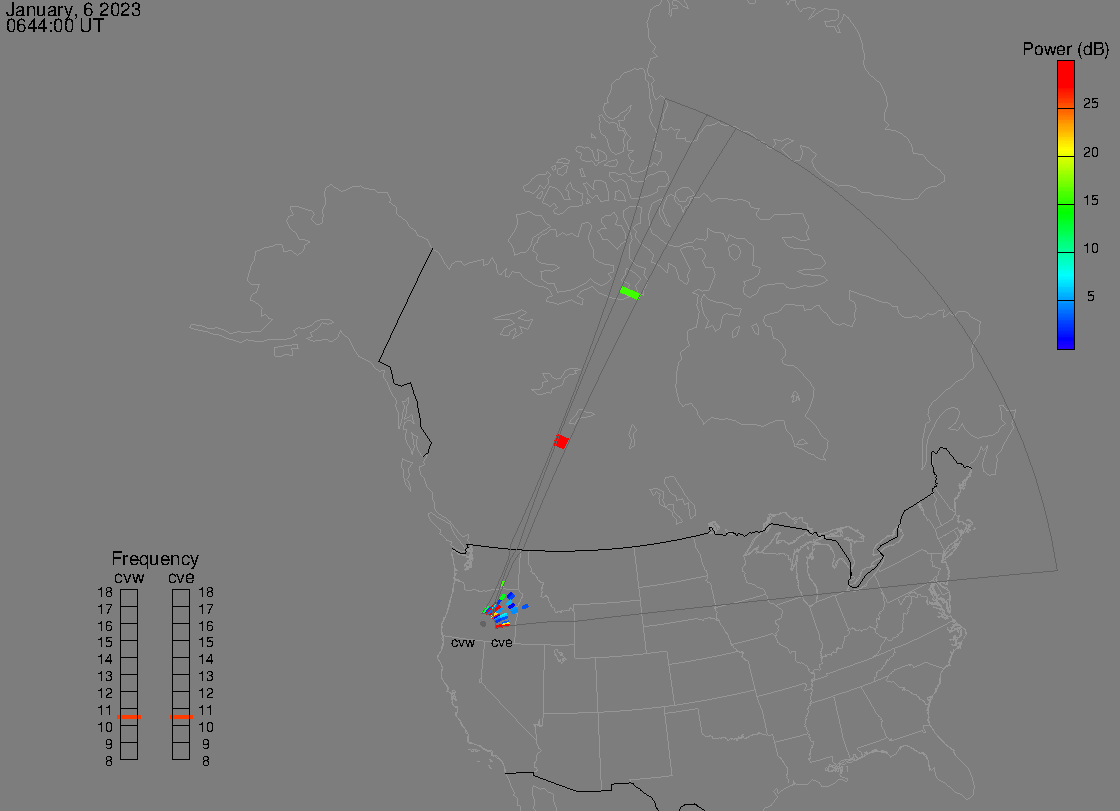Click the blue bottom segment of the Power colorbar
The width and height of the screenshot is (1120, 811).
click(1066, 324)
